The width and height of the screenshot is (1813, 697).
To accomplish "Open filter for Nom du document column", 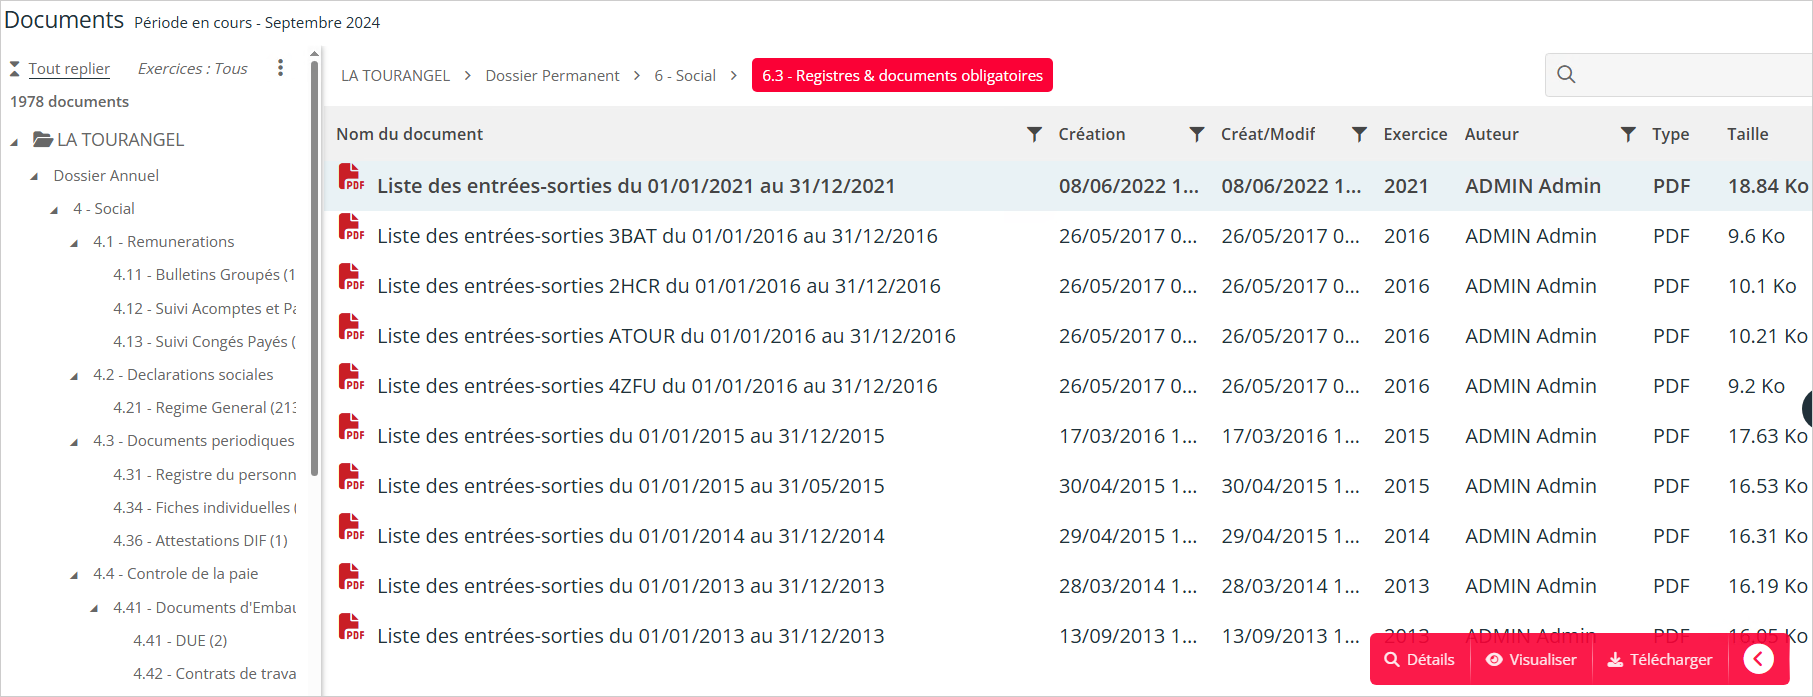I will (1035, 134).
